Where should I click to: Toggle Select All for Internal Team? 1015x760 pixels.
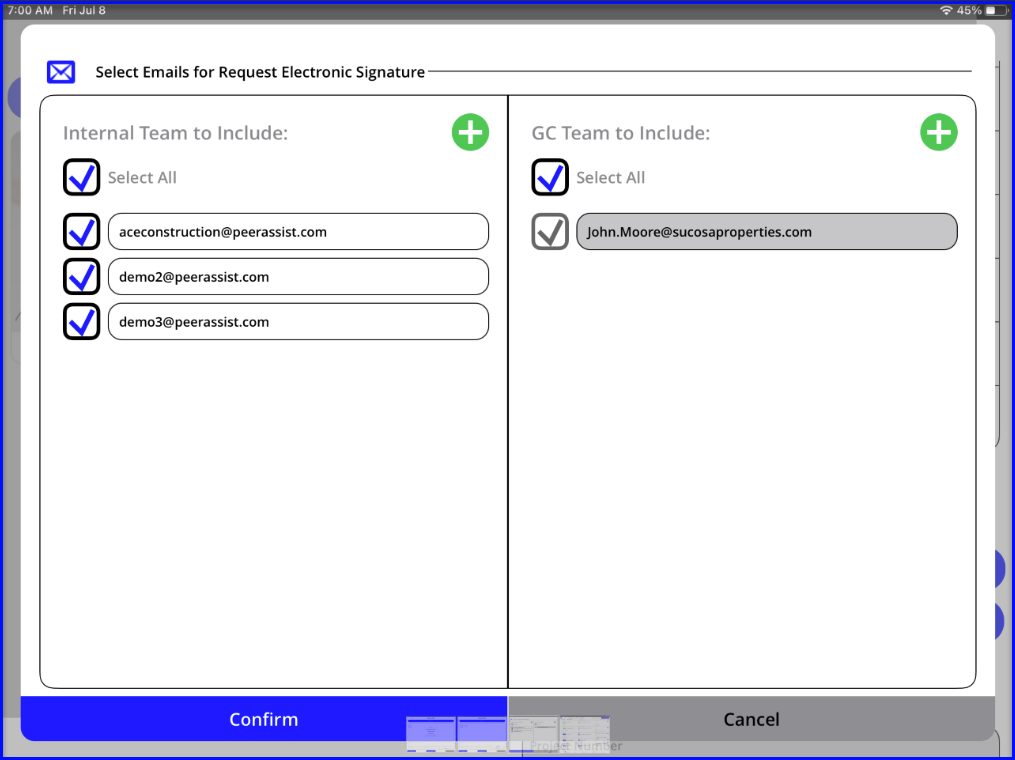(82, 177)
